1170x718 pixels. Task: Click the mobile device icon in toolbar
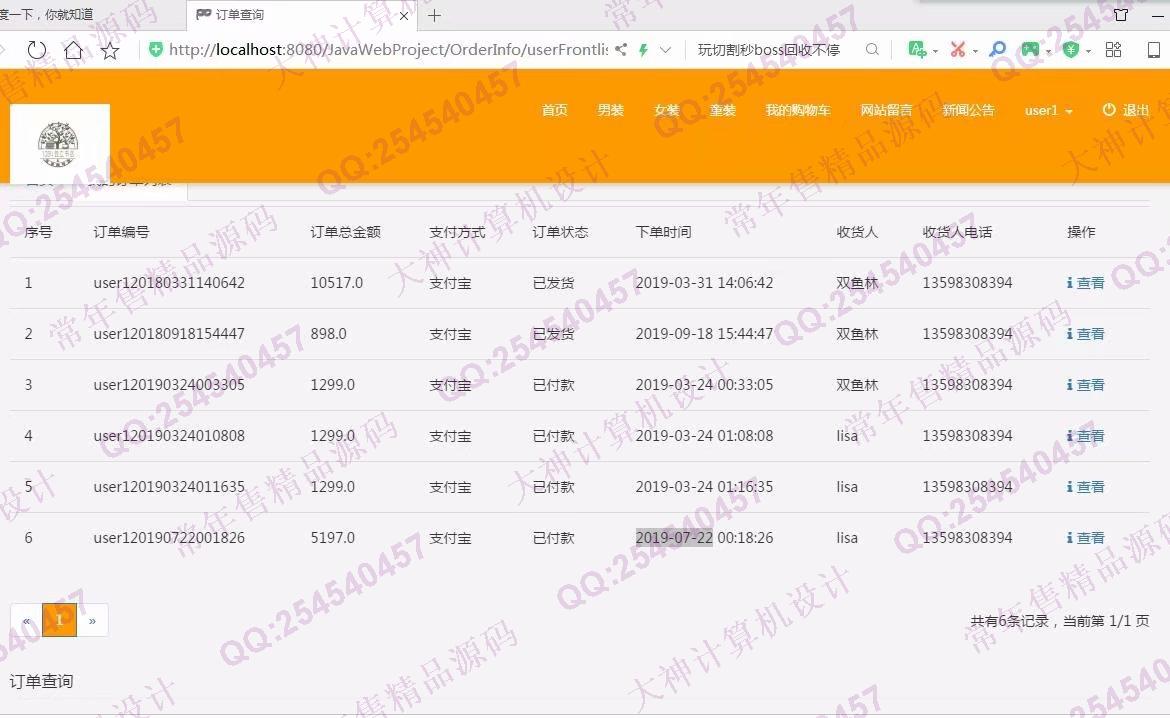[x=1154, y=50]
